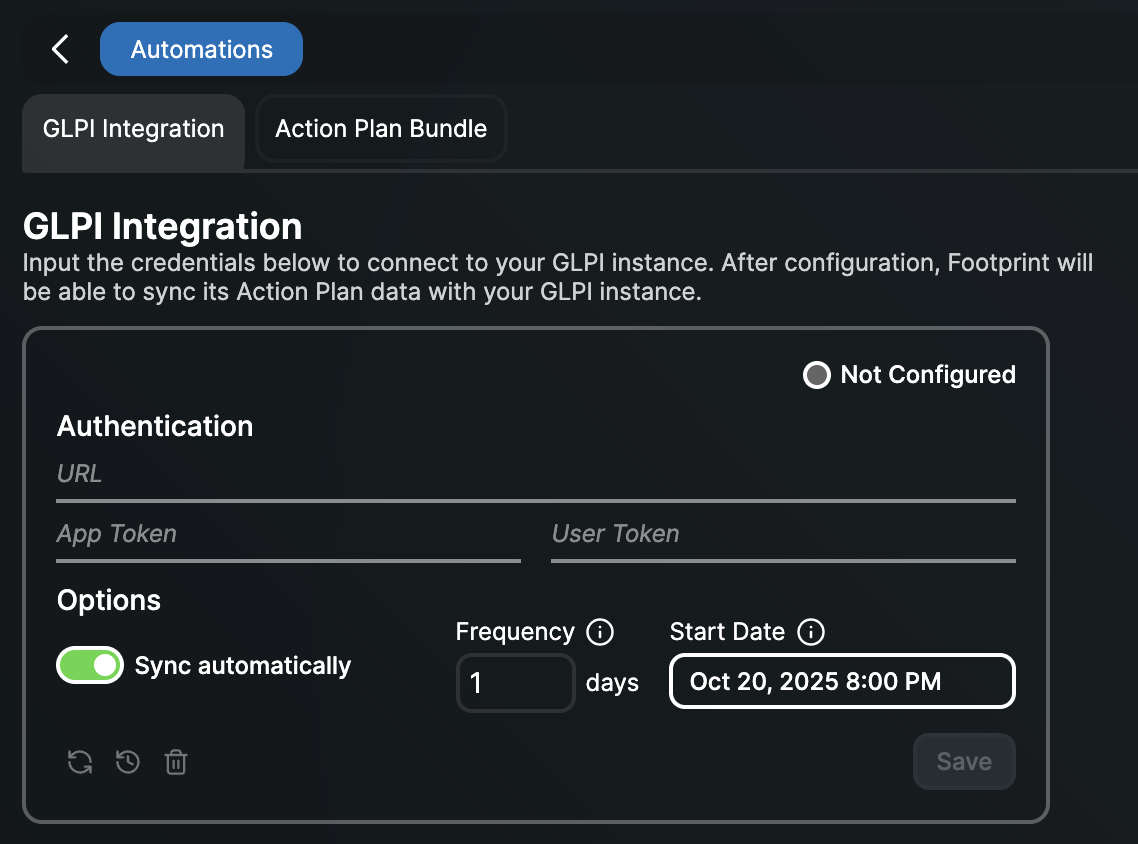The image size is (1138, 844).
Task: Click the 'Sync automatically' label text
Action: (242, 665)
